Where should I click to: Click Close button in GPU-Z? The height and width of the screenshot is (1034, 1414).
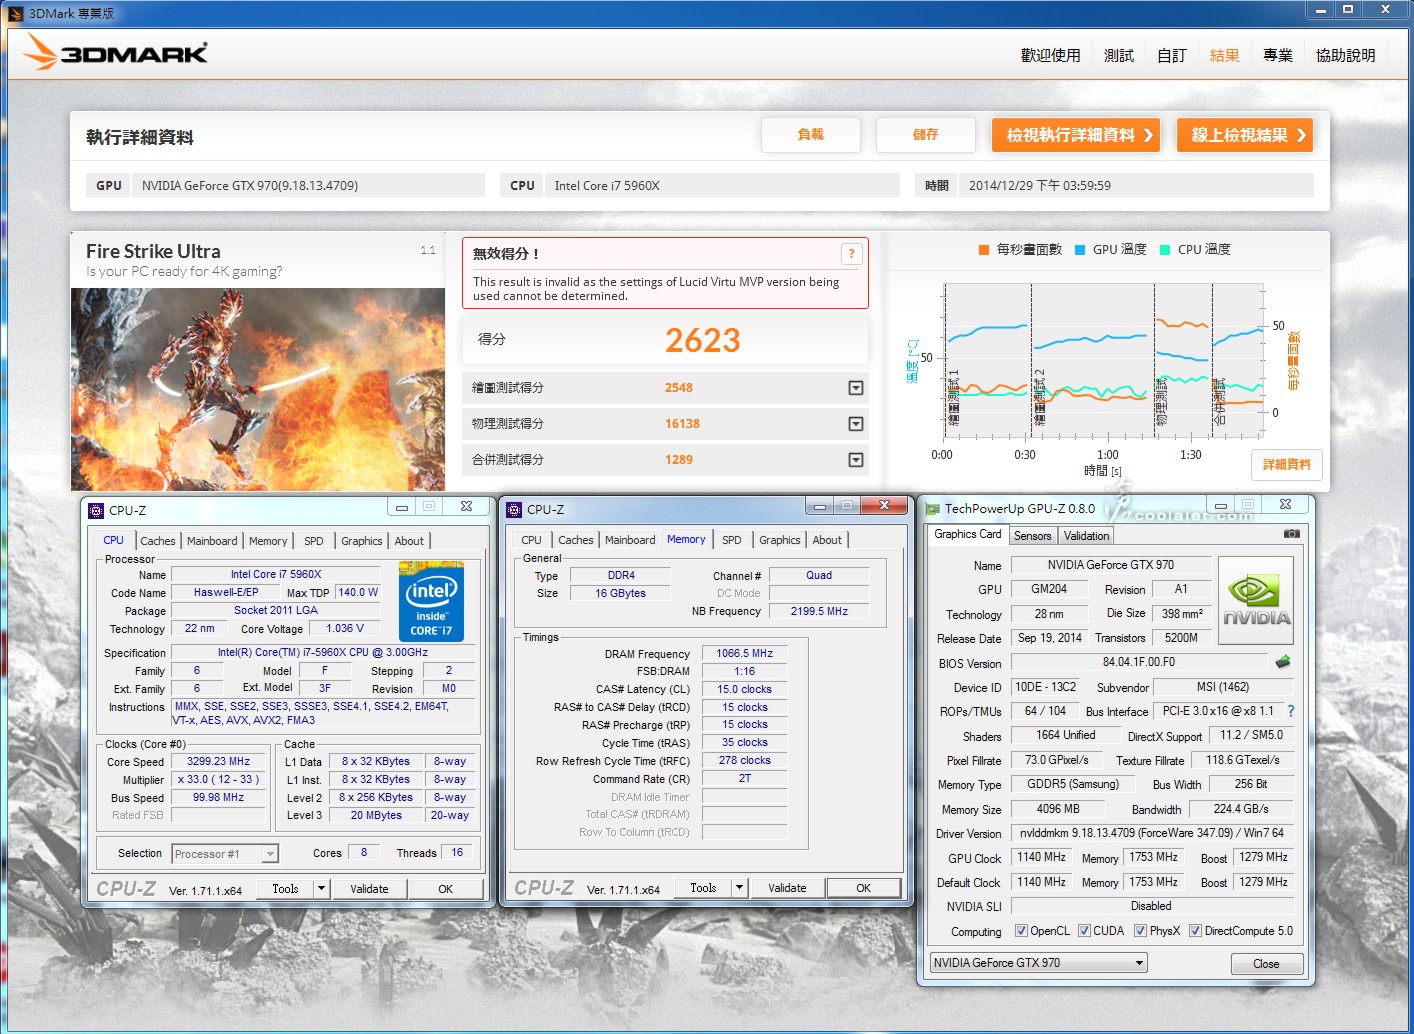click(1266, 964)
